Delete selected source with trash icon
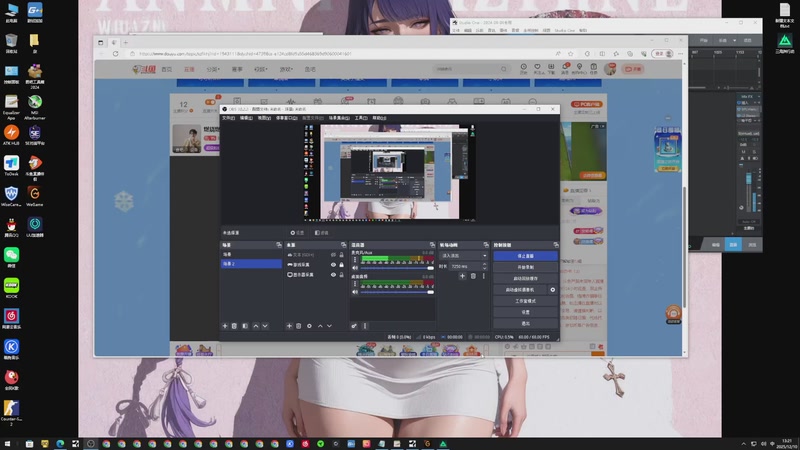Viewport: 800px width, 450px height. point(298,326)
